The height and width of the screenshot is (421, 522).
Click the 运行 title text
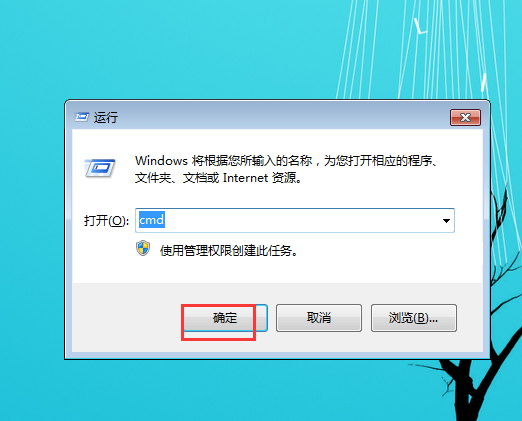pos(106,118)
